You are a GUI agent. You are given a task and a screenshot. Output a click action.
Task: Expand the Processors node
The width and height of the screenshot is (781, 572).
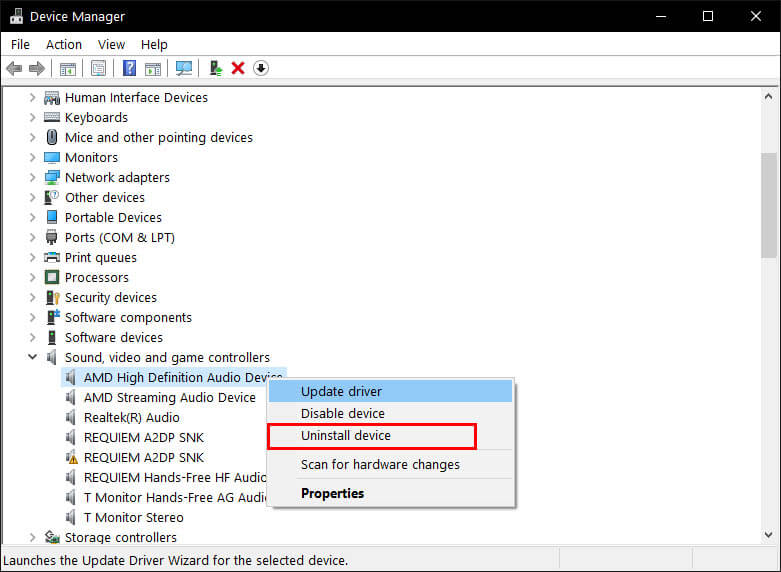click(x=32, y=278)
